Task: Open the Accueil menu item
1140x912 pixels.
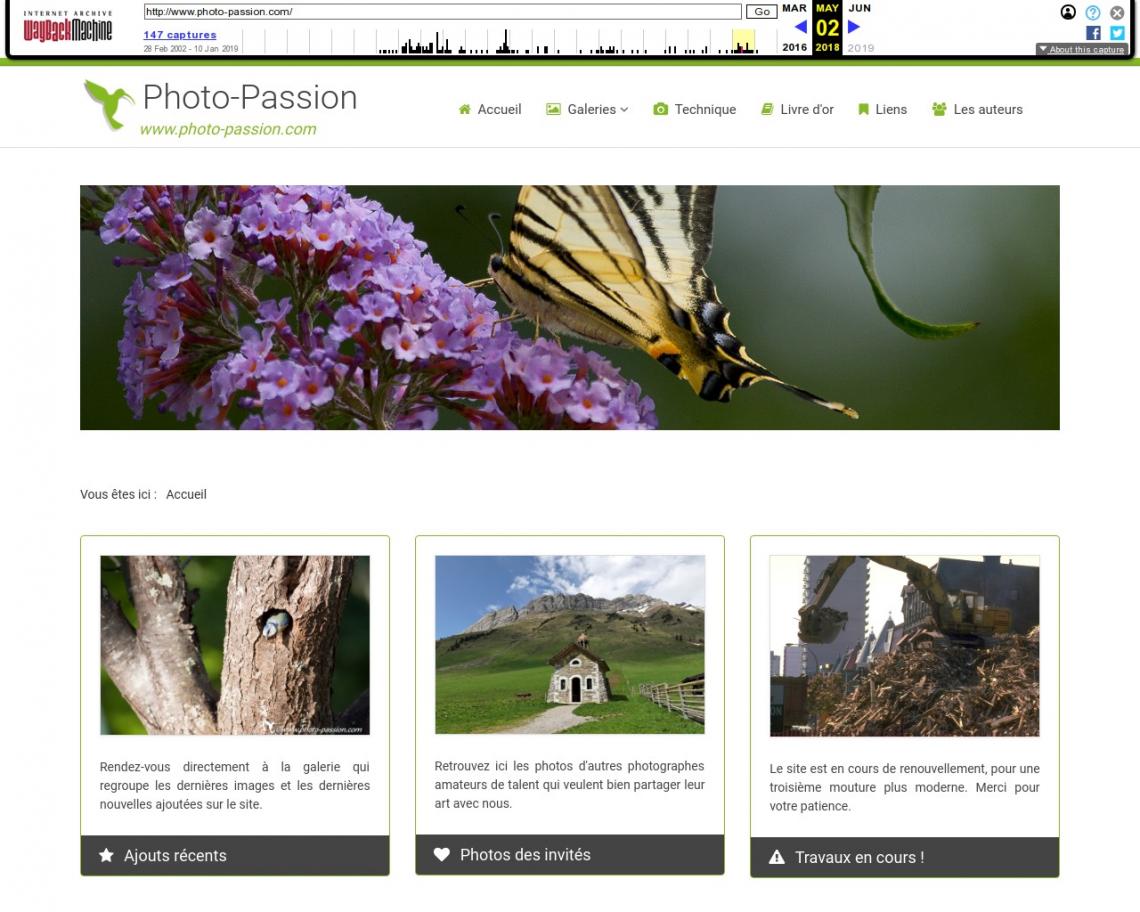Action: point(490,109)
